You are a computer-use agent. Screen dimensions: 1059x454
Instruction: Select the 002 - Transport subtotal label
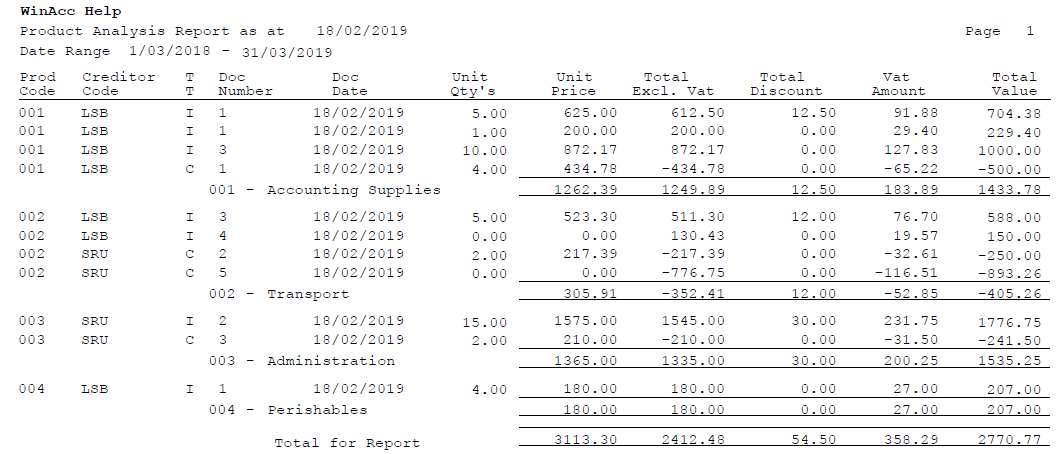279,294
